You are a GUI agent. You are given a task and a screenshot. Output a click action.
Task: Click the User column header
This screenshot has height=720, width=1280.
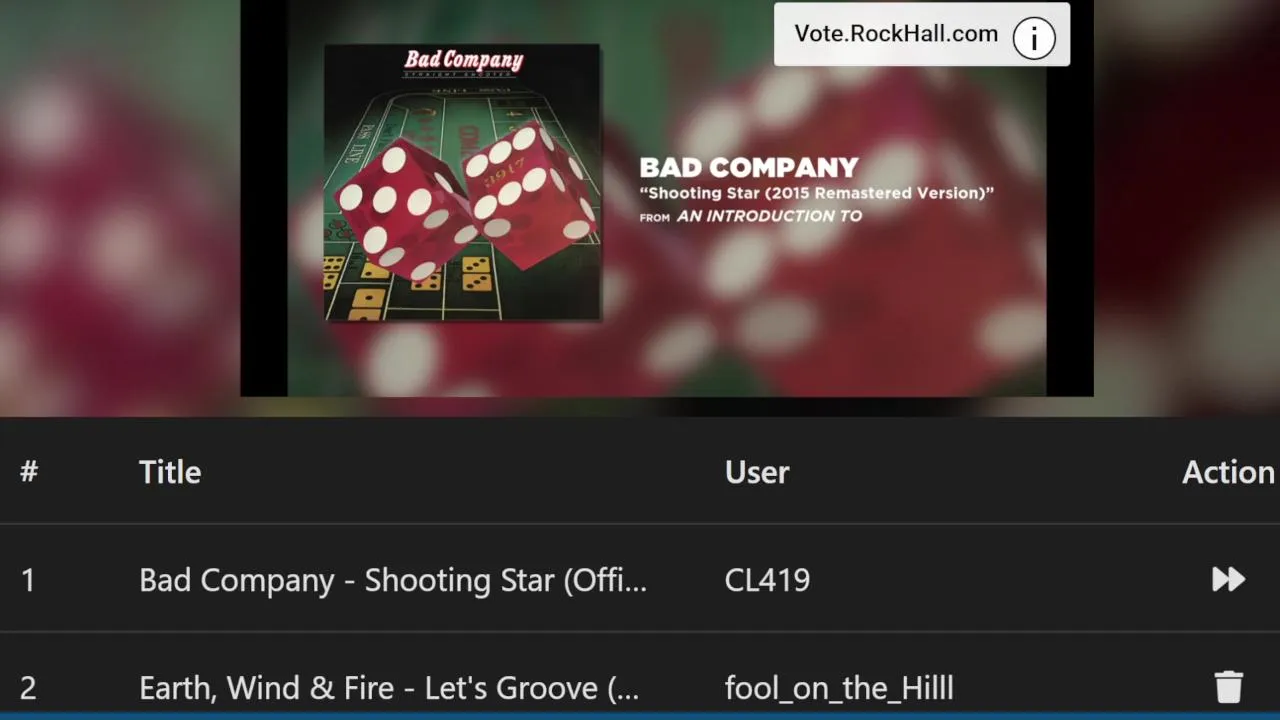[x=757, y=472]
